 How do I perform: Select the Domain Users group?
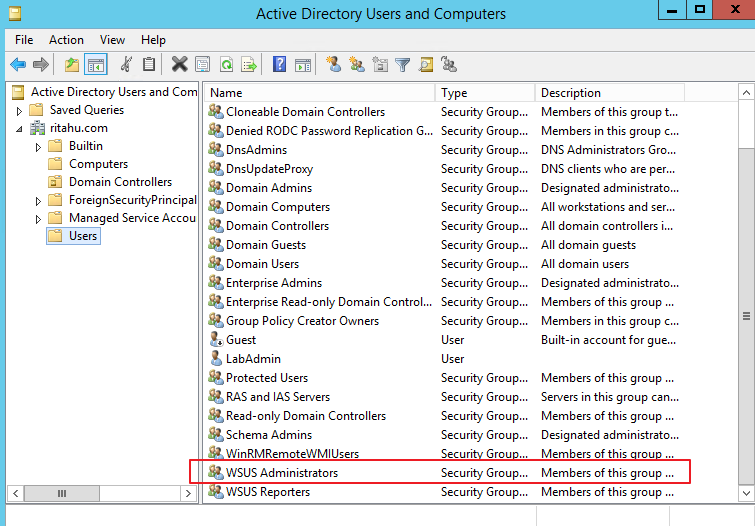pos(262,263)
